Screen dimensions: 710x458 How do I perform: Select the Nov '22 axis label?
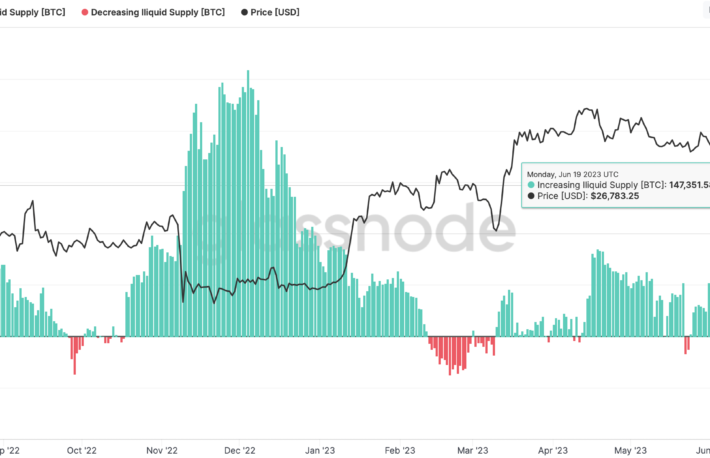(162, 450)
